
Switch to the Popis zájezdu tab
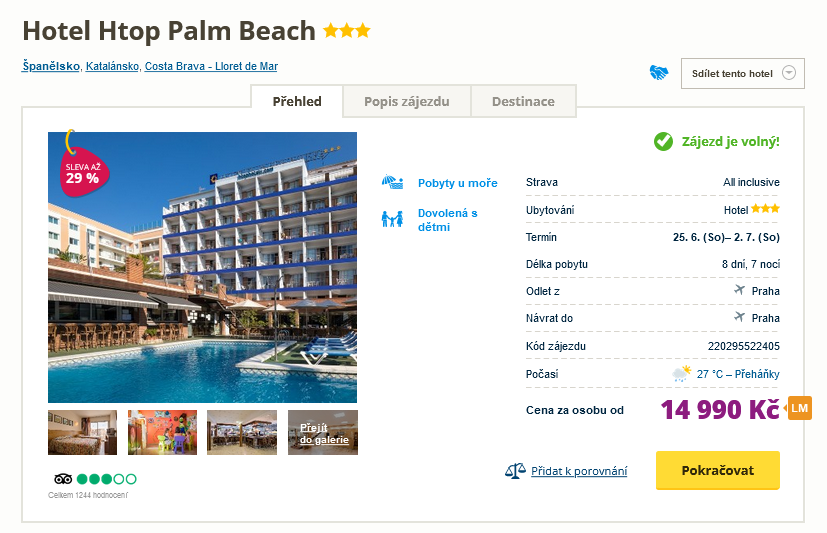[406, 102]
